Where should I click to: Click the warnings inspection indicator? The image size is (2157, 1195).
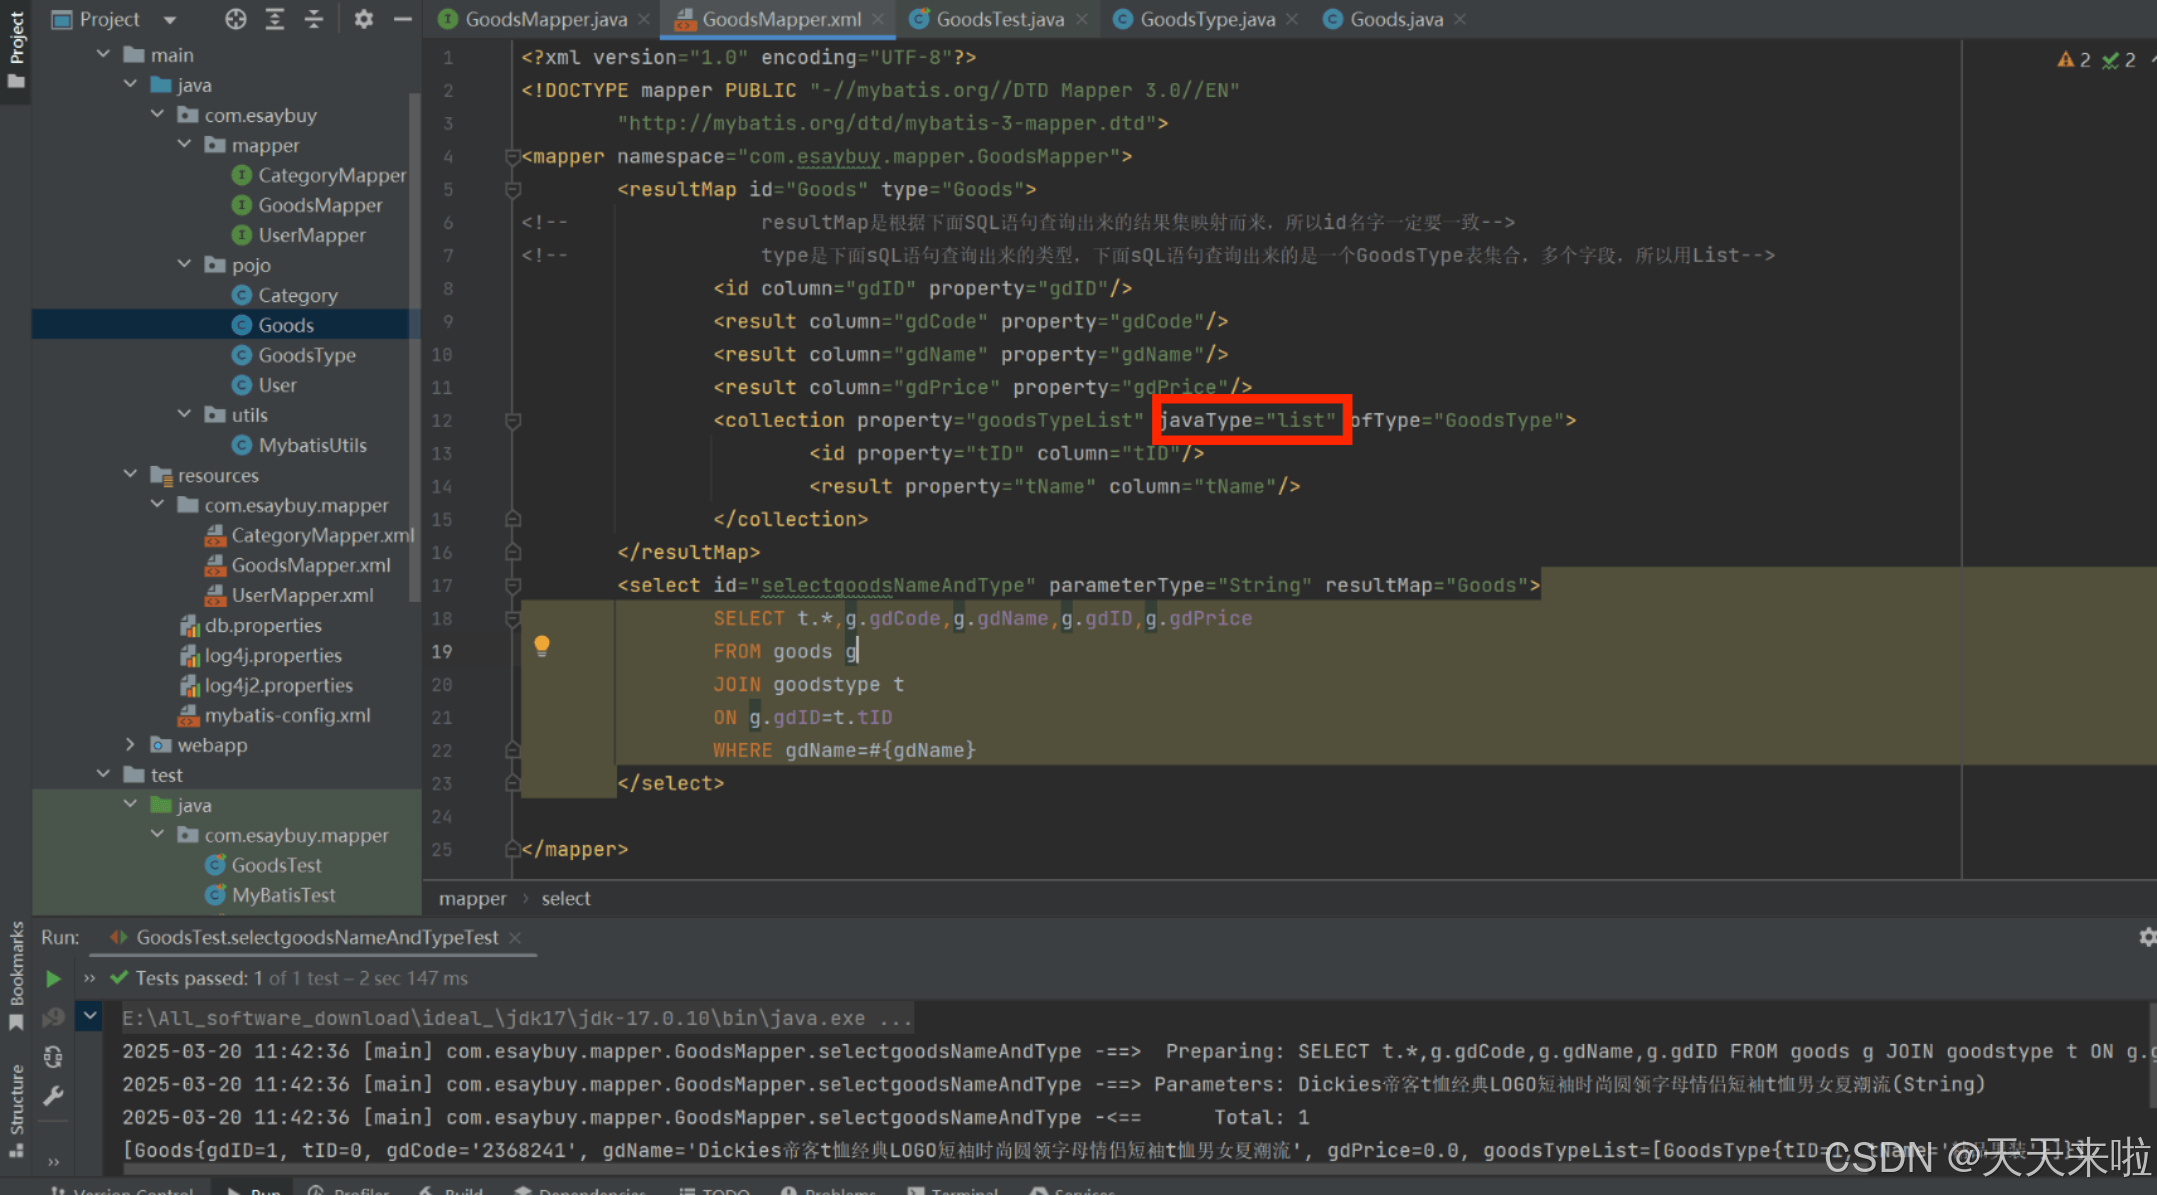point(2074,60)
